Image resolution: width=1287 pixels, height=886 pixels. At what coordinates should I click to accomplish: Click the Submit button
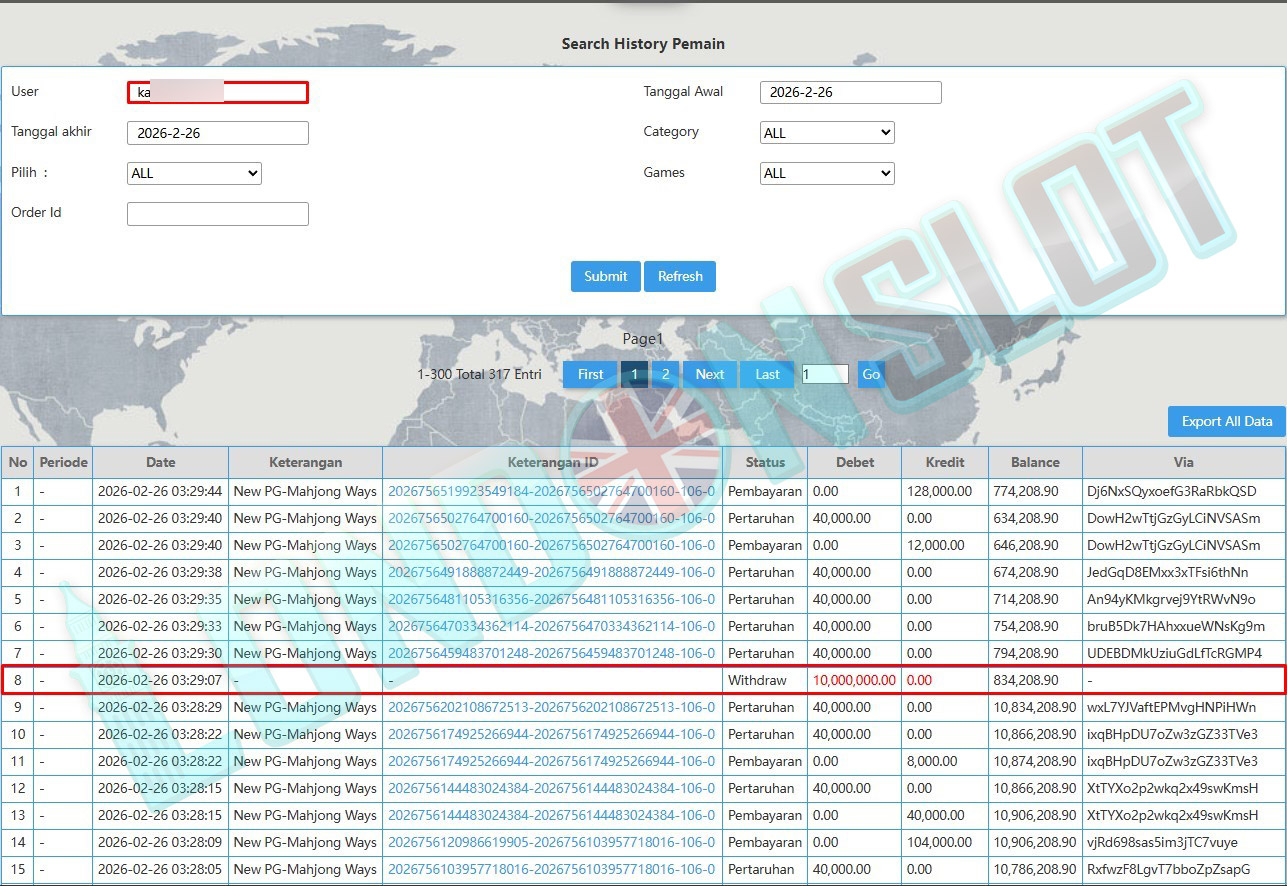pos(605,277)
